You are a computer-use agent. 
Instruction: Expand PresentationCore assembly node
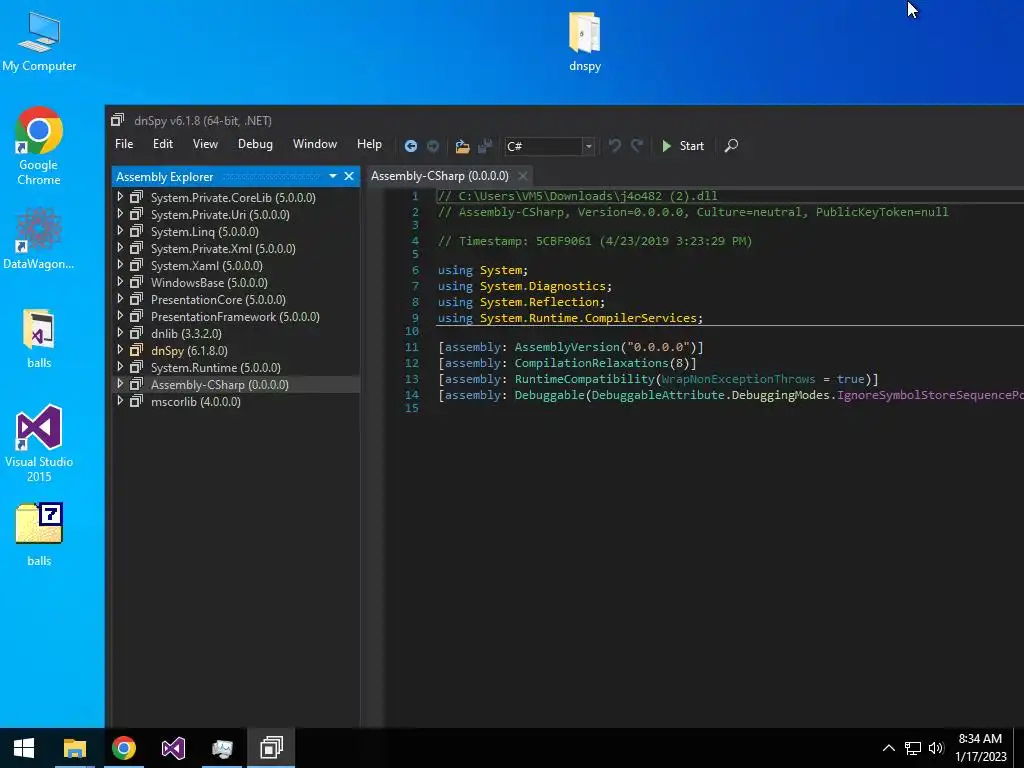tap(120, 298)
